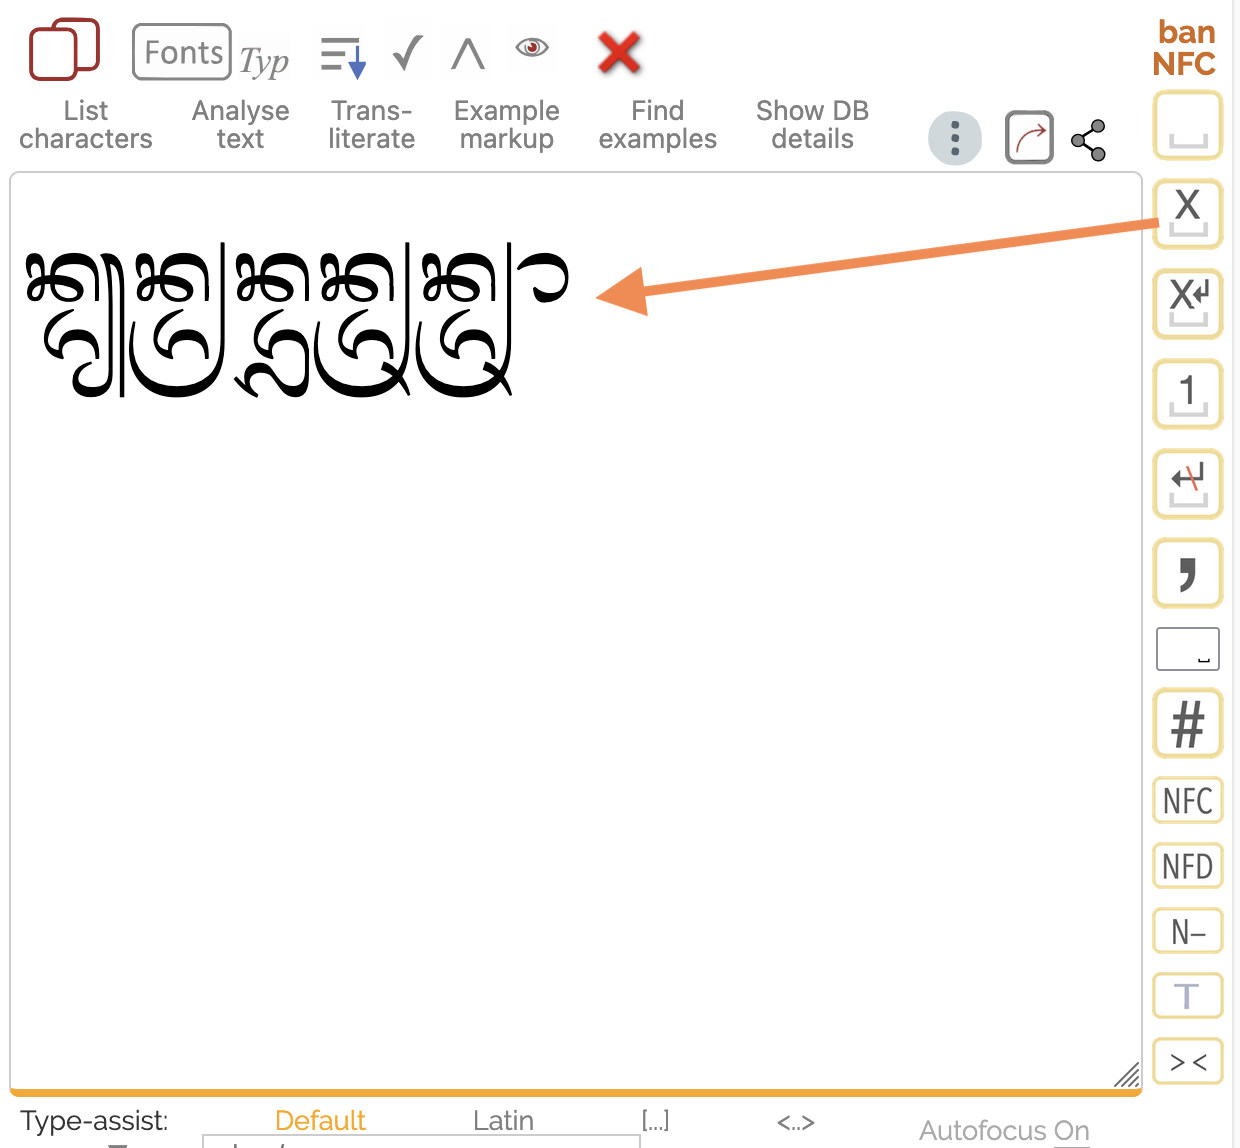Click the curved arrow export icon

point(1029,138)
